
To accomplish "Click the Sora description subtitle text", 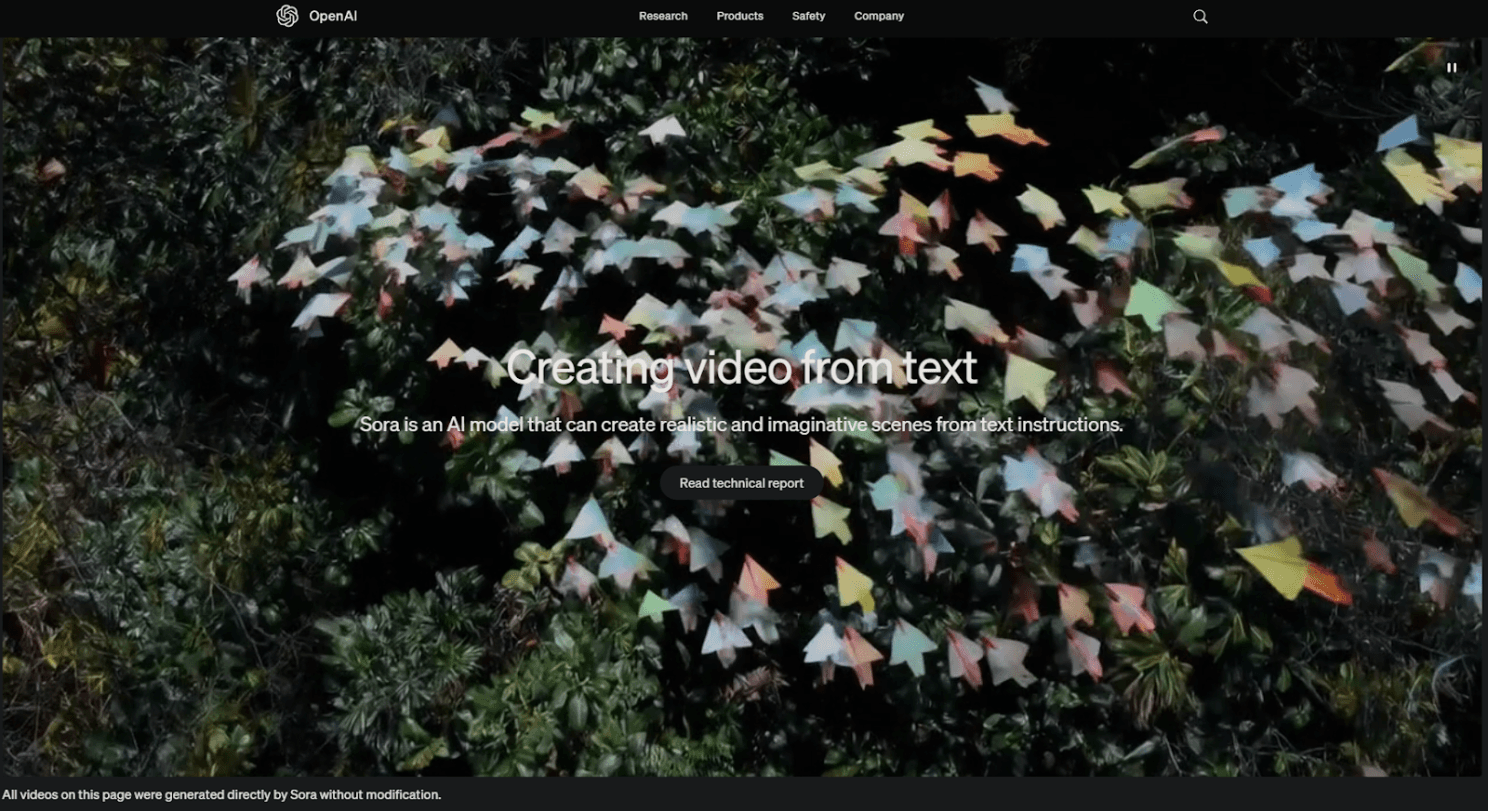I will pos(741,424).
